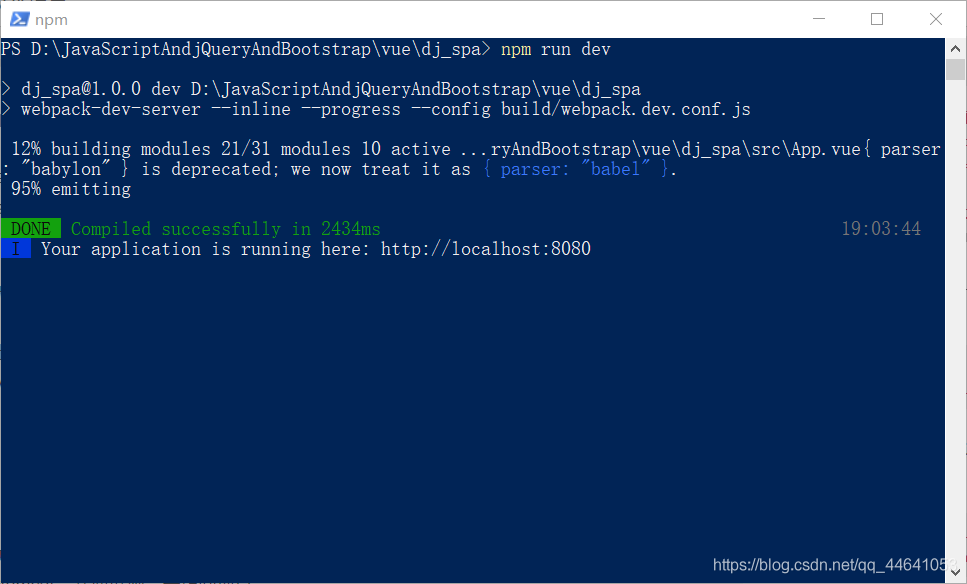This screenshot has width=967, height=584.
Task: Click the green DONE badge
Action: [x=31, y=229]
